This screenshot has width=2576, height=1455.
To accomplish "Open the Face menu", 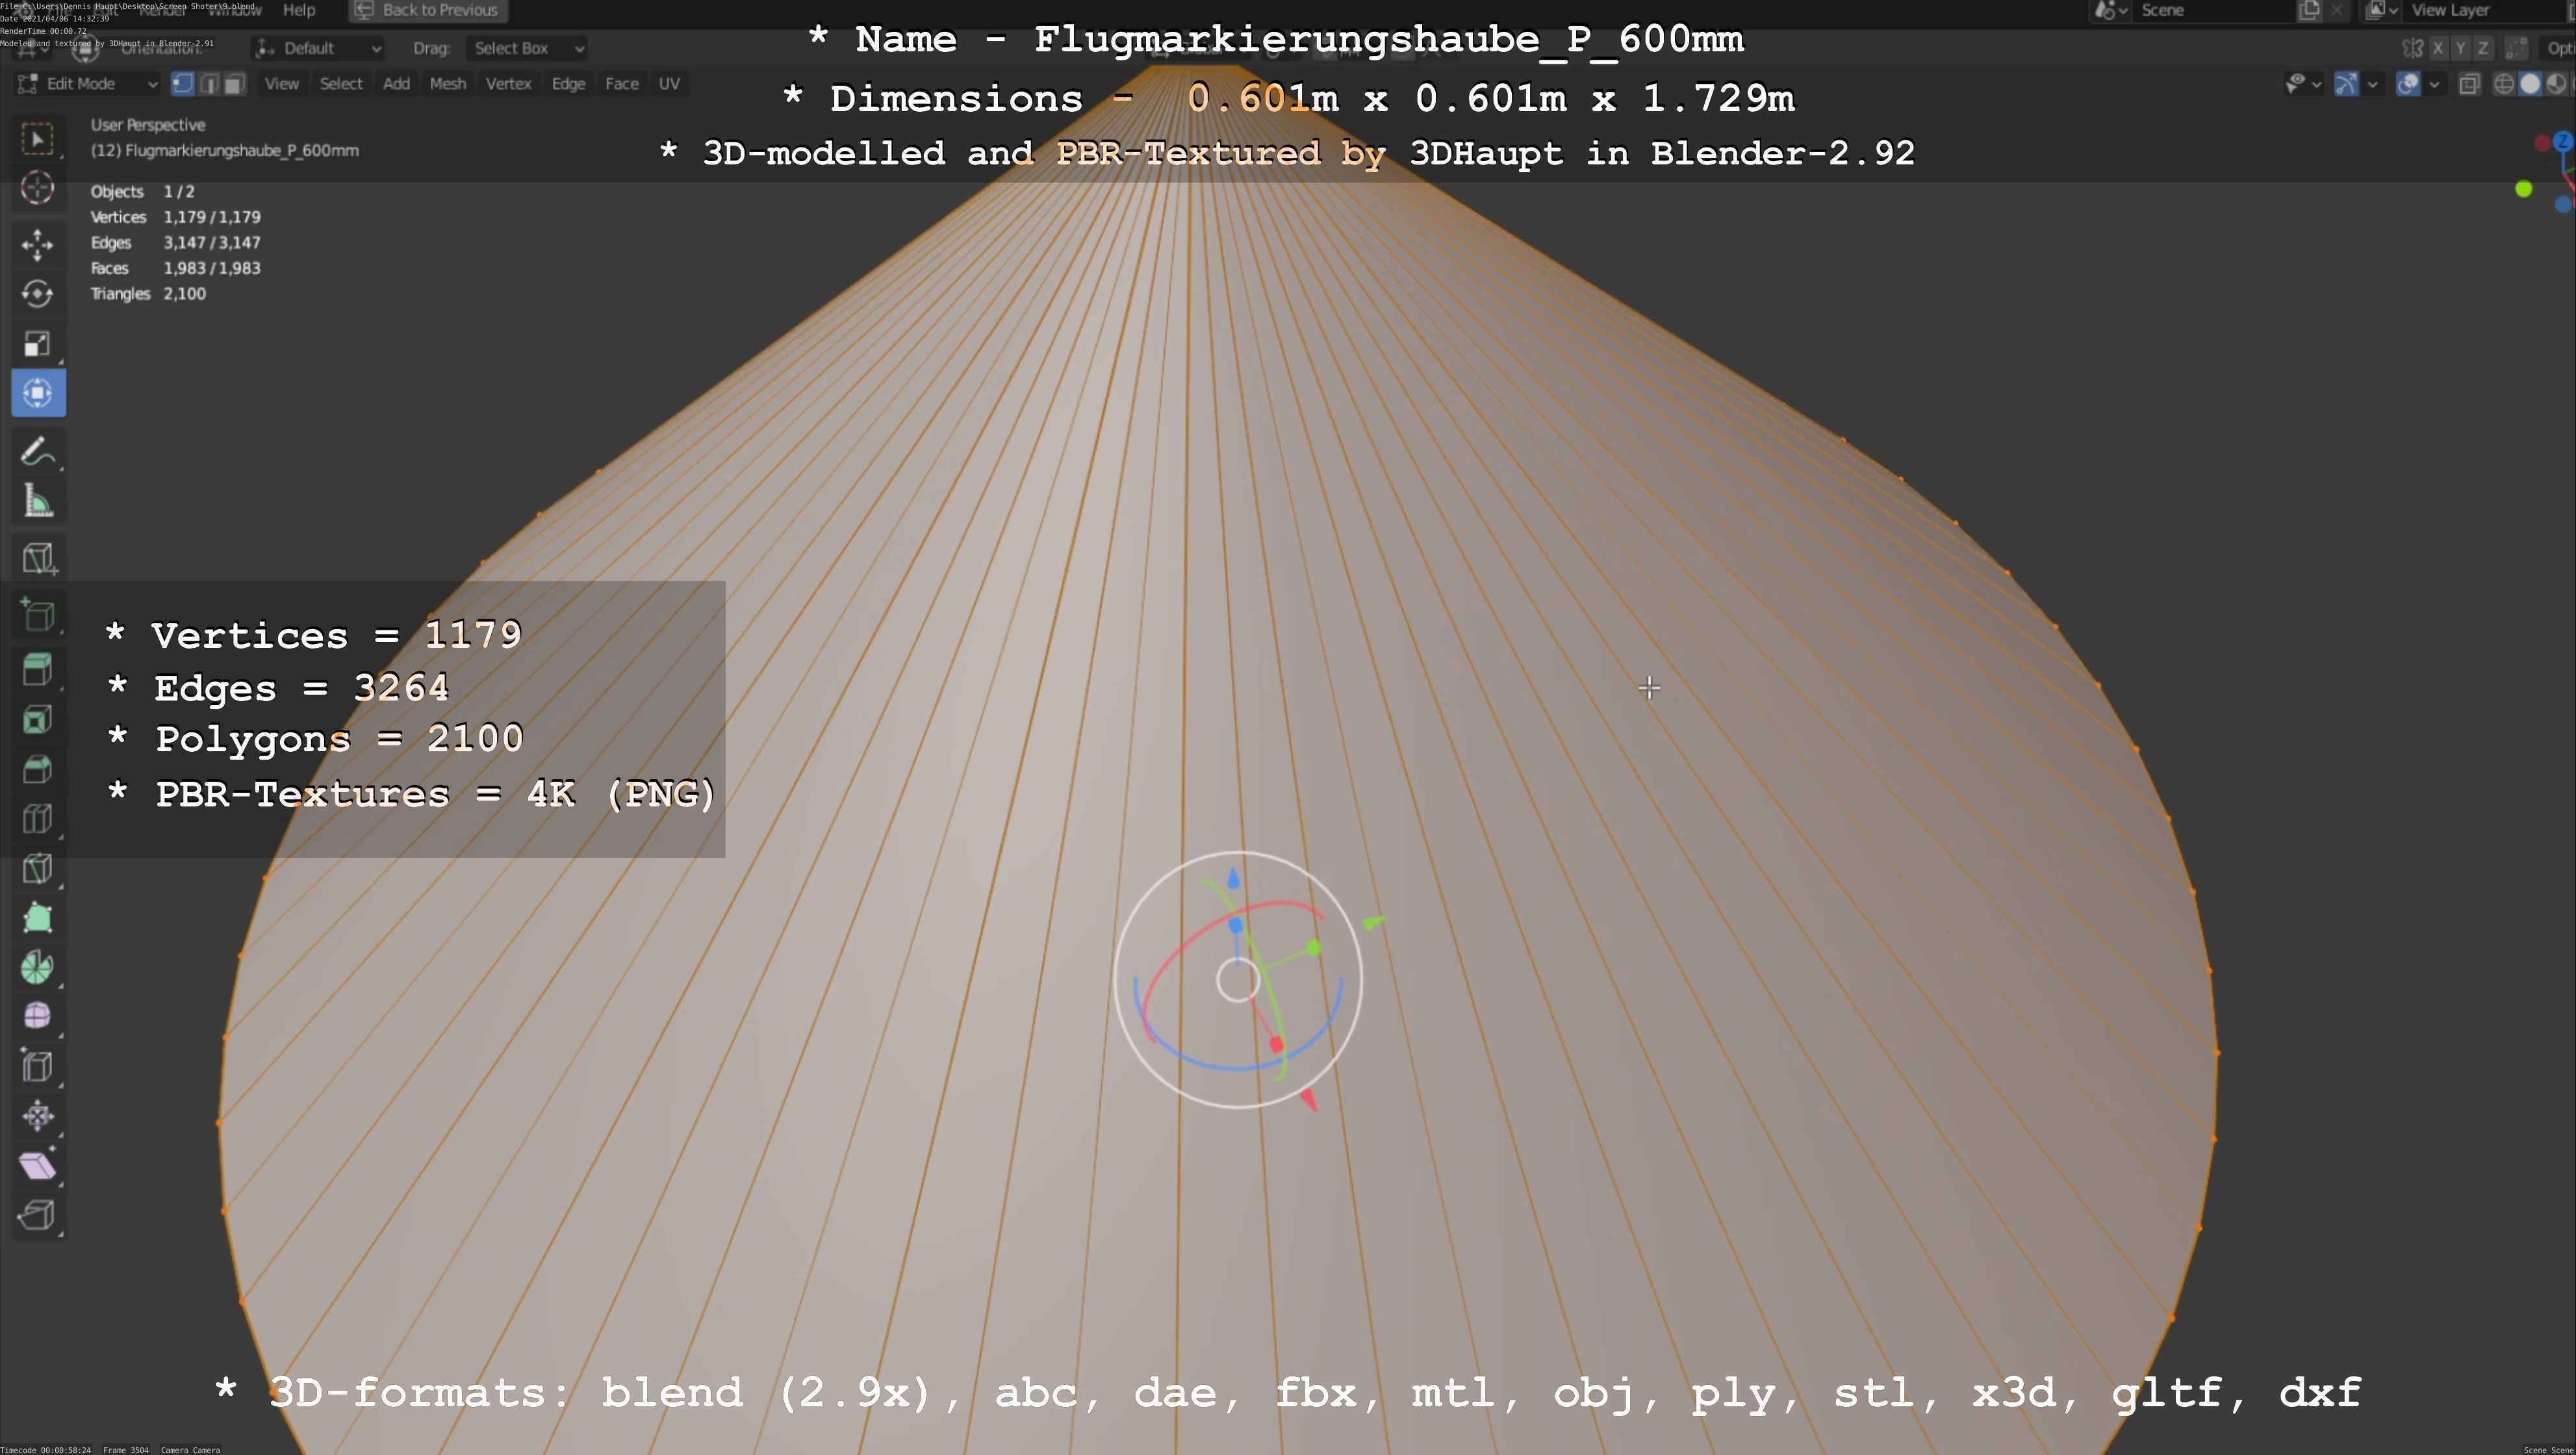I will 622,84.
